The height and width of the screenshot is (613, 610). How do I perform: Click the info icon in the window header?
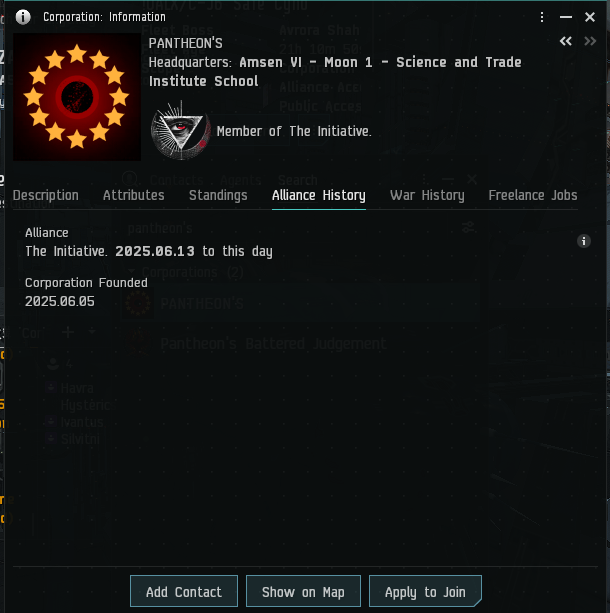point(23,17)
